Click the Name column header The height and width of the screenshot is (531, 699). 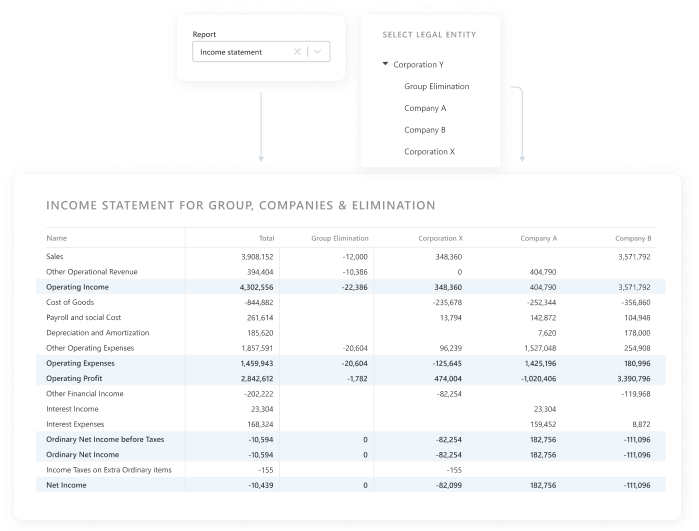pos(57,238)
